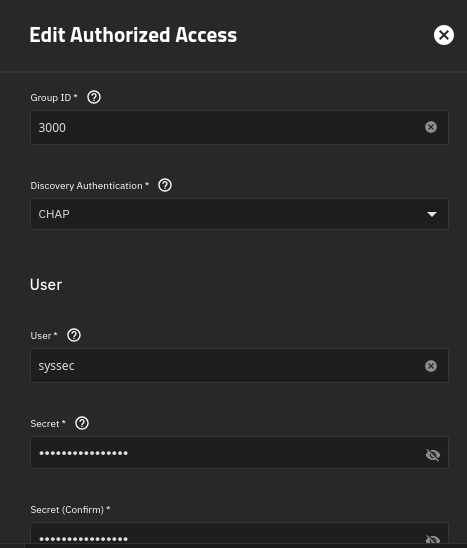Show help for Discovery Authentication
467x548 pixels.
point(165,185)
